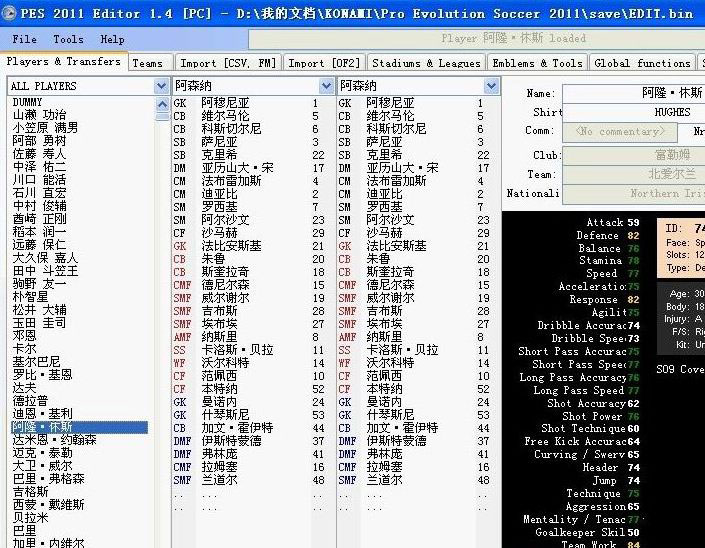
Task: Click the Goalkeeper Skills value 50
Action: point(634,533)
